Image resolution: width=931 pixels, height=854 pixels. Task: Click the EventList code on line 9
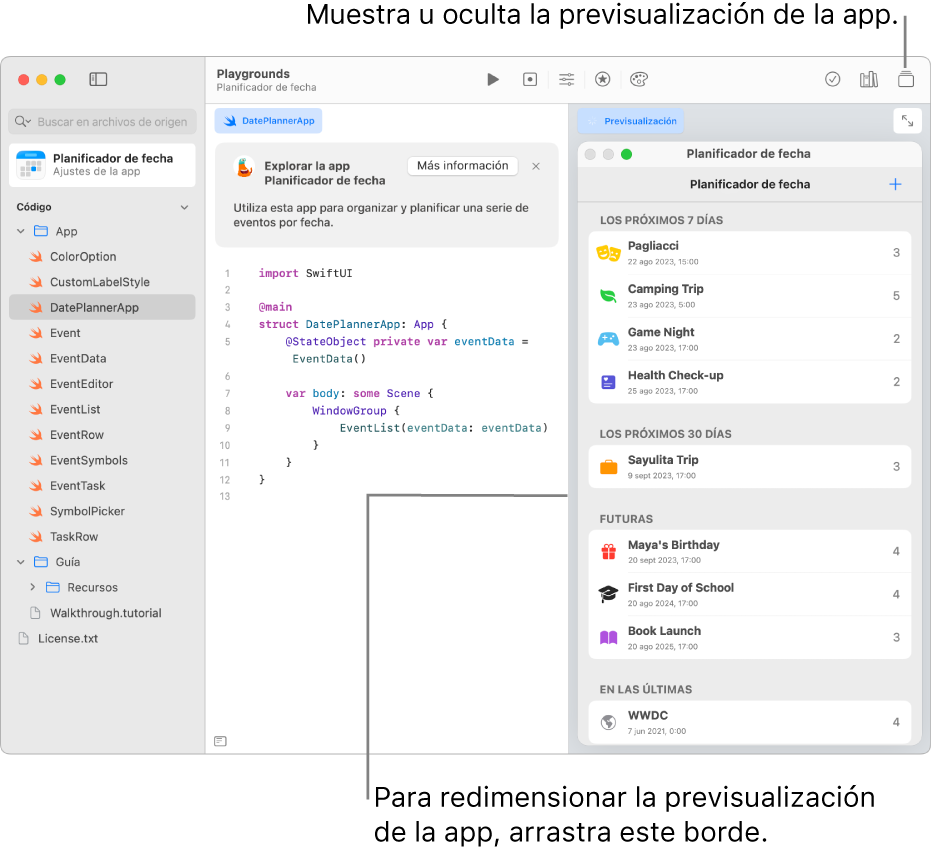[x=443, y=428]
